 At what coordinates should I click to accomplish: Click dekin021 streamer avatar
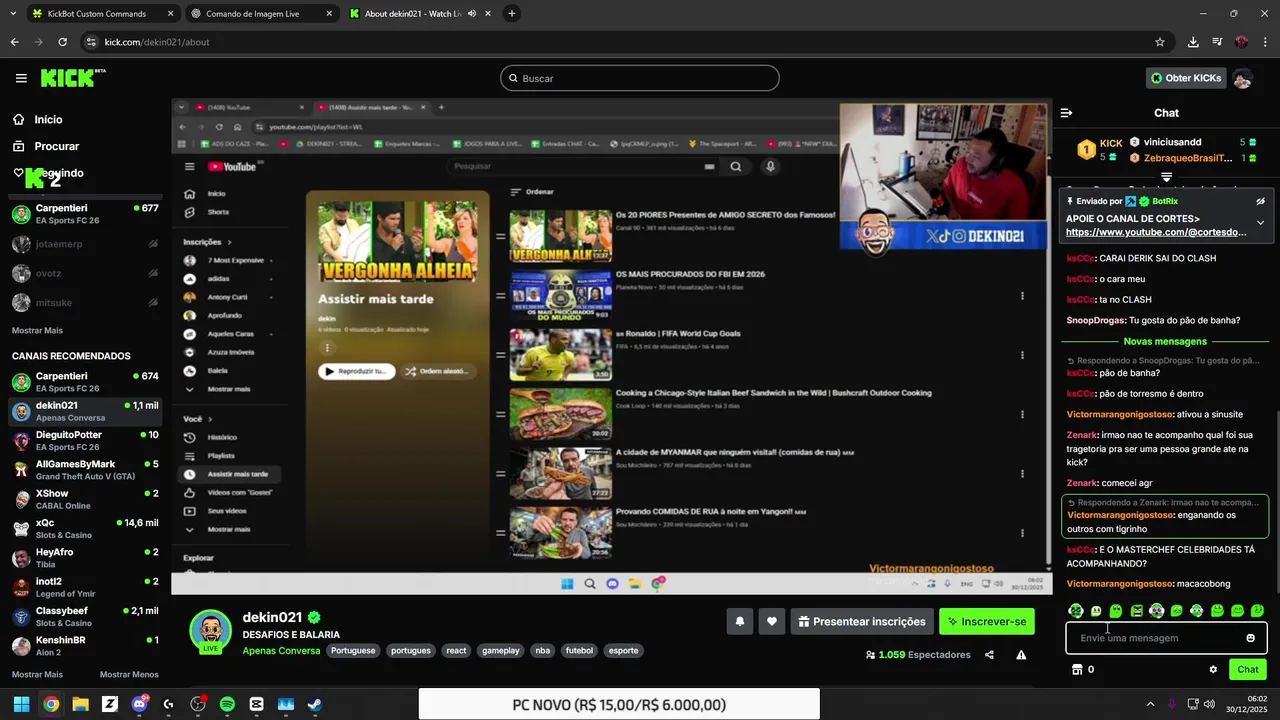tap(211, 631)
